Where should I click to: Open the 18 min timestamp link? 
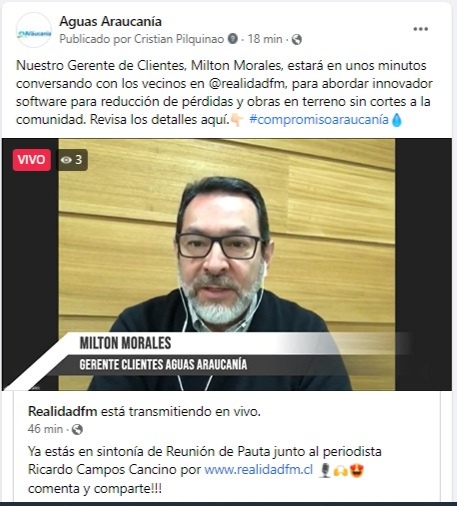coord(265,39)
